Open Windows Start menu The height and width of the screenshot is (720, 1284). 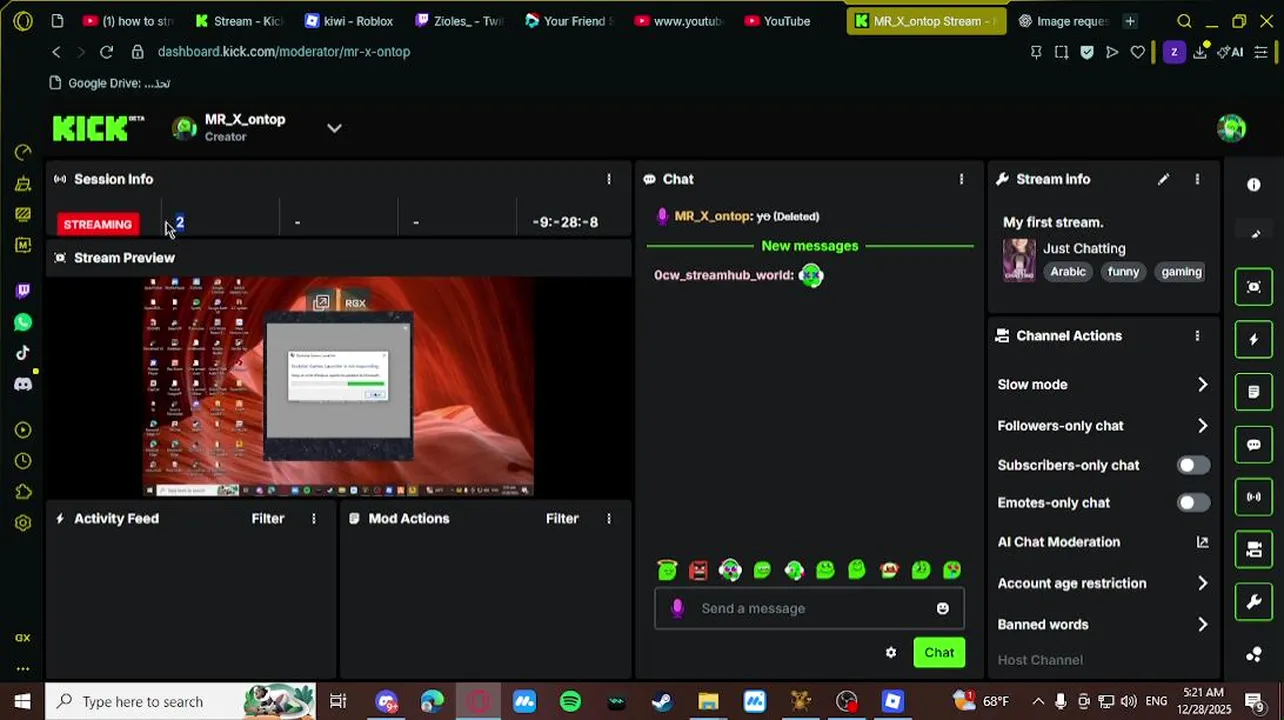coord(22,701)
